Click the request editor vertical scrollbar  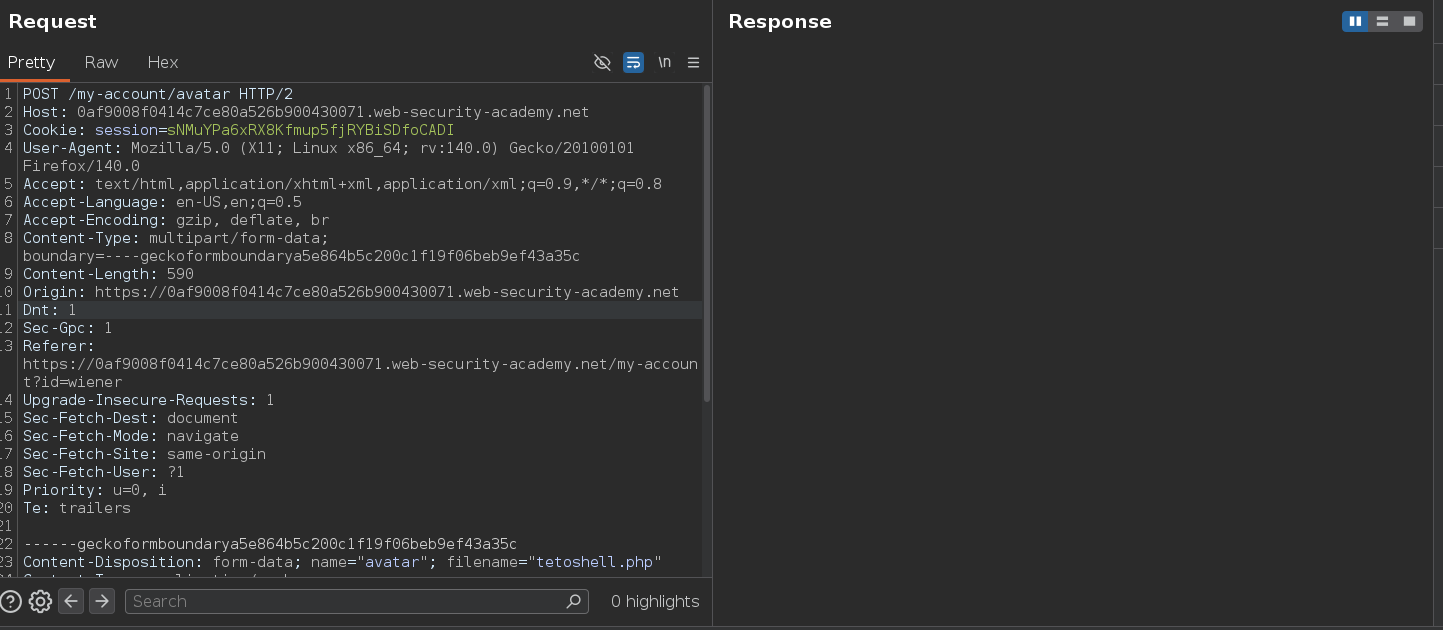(707, 243)
